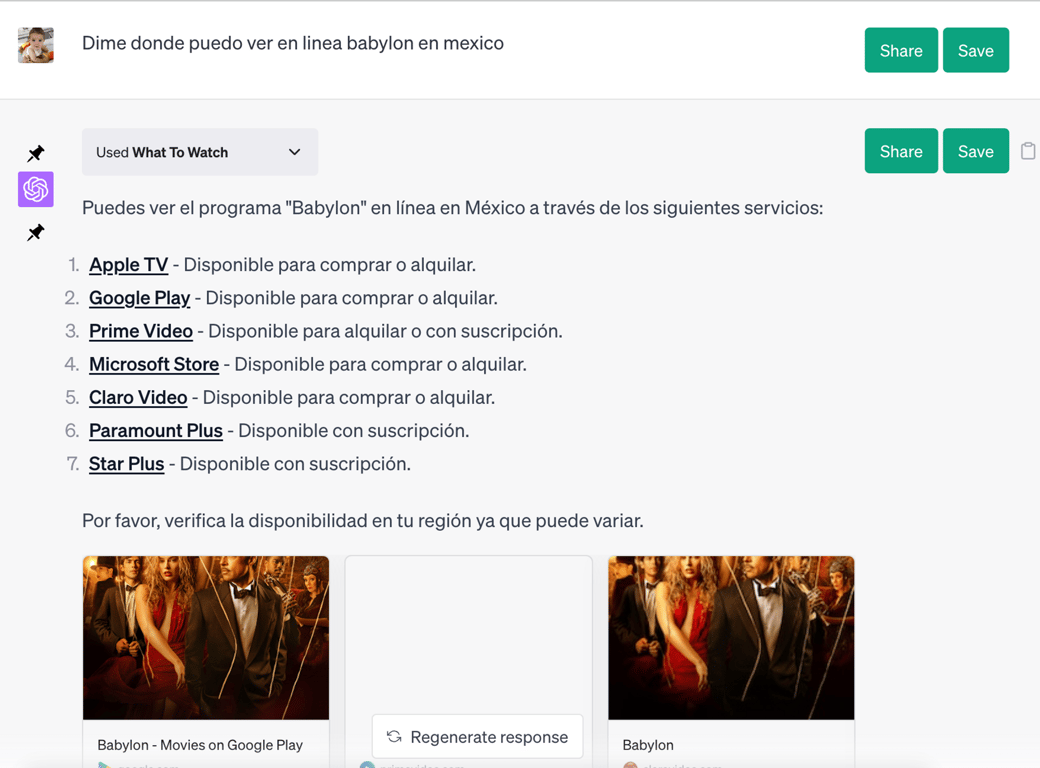1040x768 pixels.
Task: Open the Apple TV link
Action: tap(129, 265)
